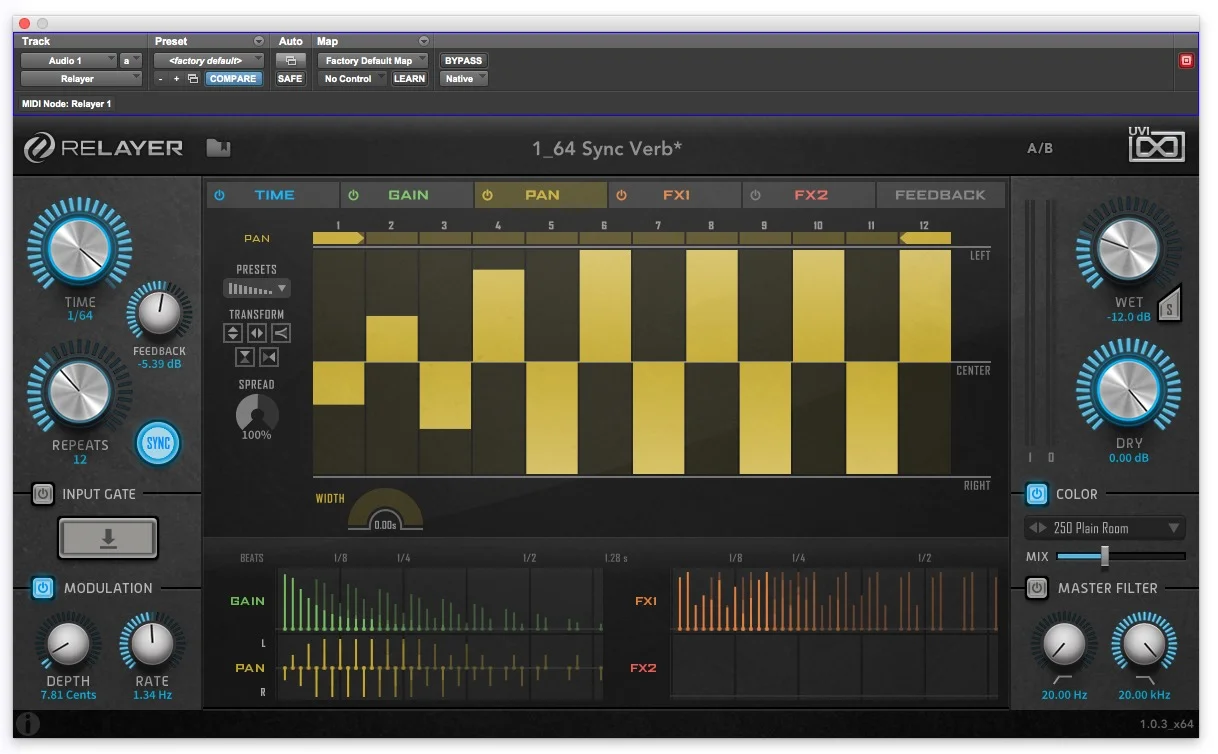Open the Pan PRESETS shape dropdown
This screenshot has width=1218, height=754.
(256, 287)
